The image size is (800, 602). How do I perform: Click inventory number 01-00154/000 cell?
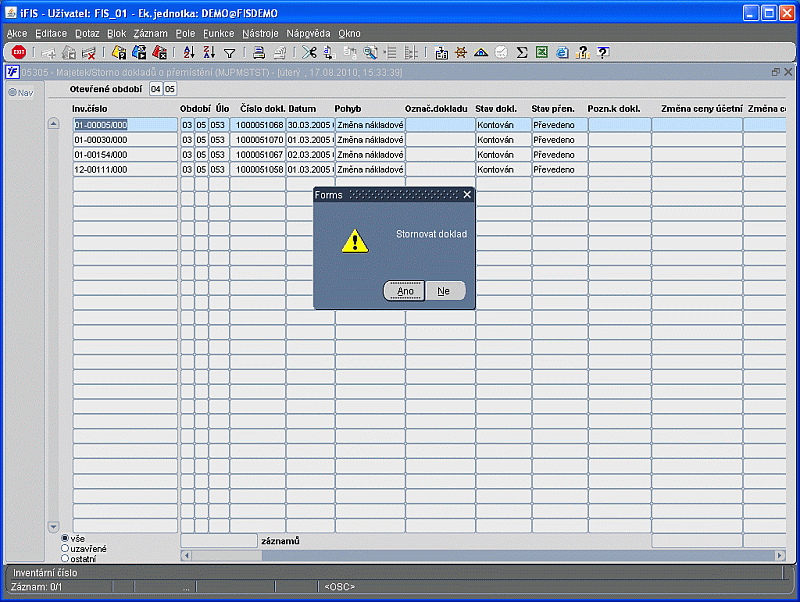click(126, 155)
